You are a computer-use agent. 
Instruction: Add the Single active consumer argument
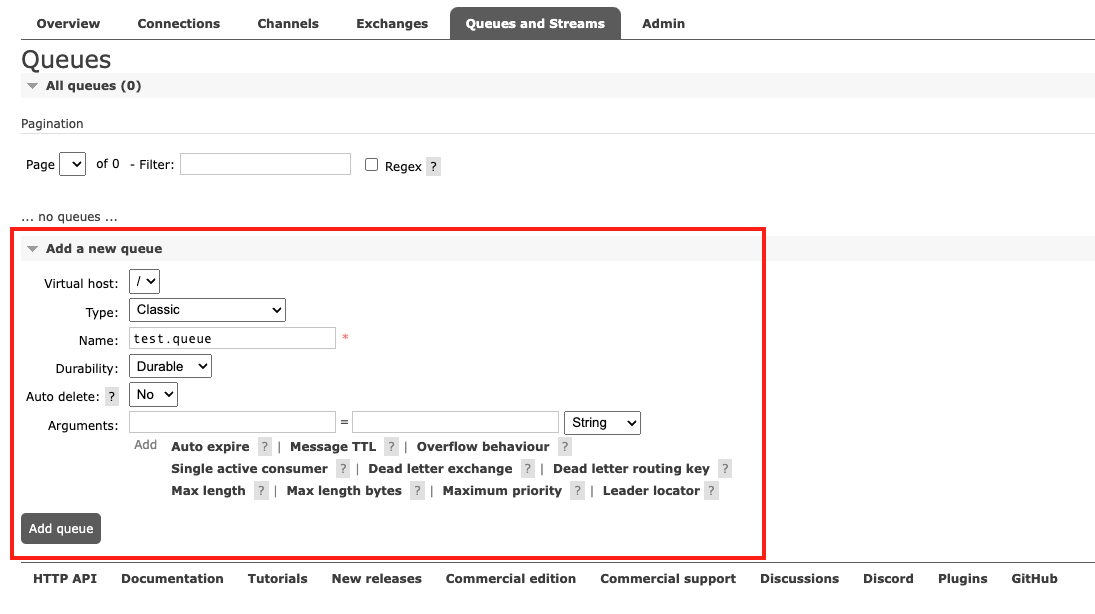point(249,469)
